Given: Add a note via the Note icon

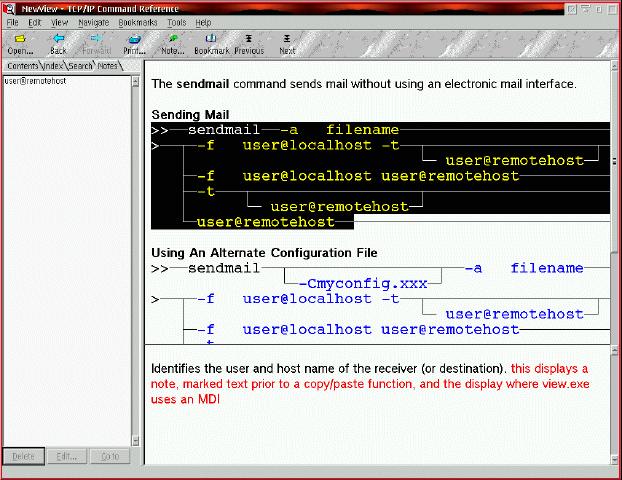Looking at the screenshot, I should [173, 38].
